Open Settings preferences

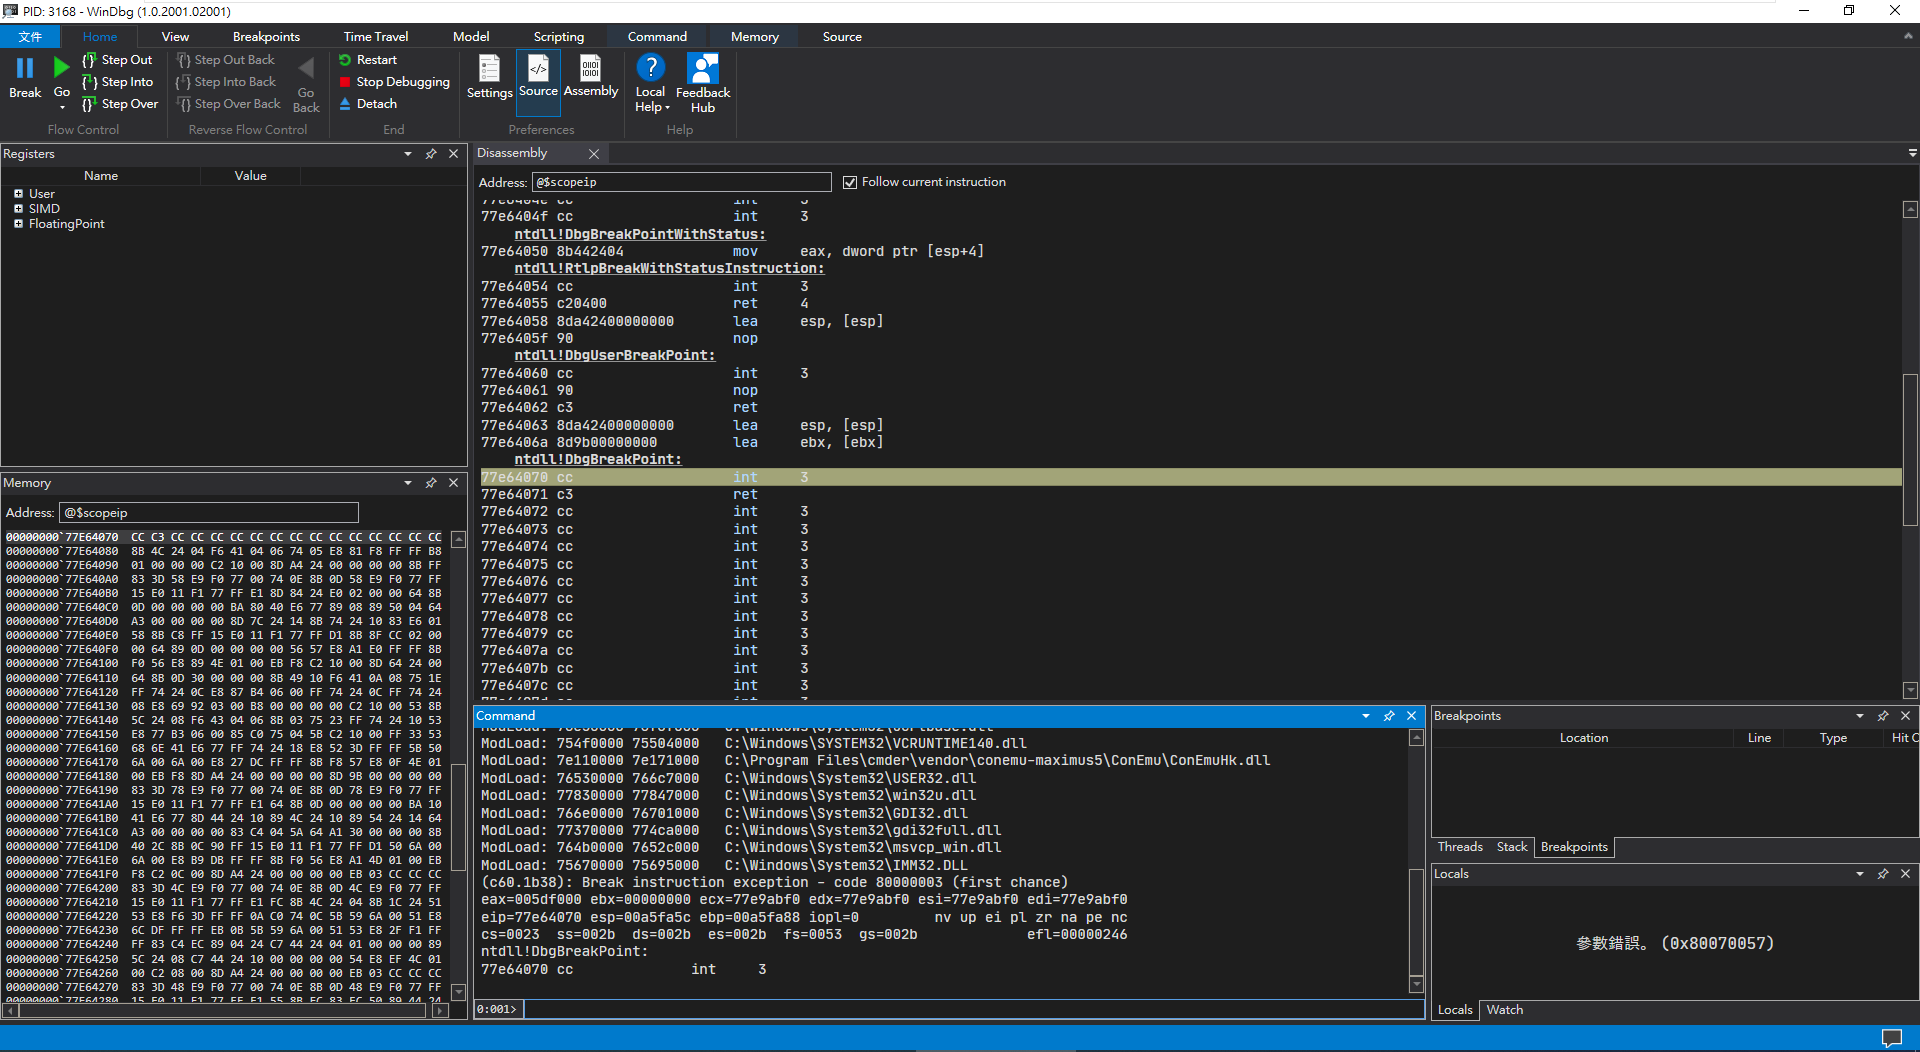point(489,77)
